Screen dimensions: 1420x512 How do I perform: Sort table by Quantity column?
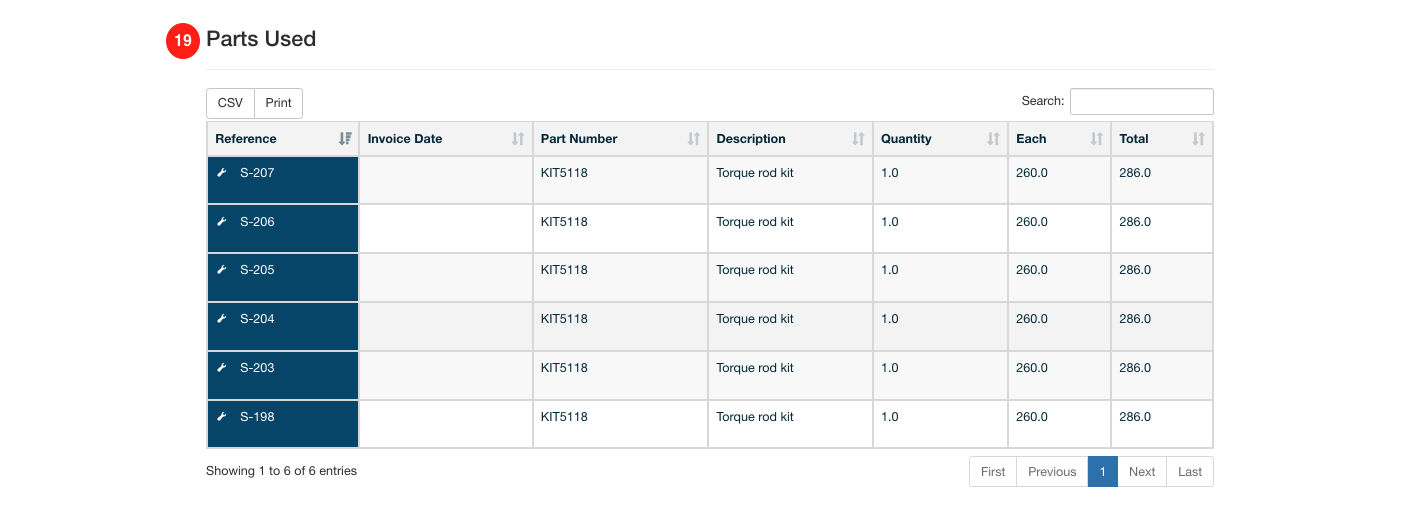940,139
